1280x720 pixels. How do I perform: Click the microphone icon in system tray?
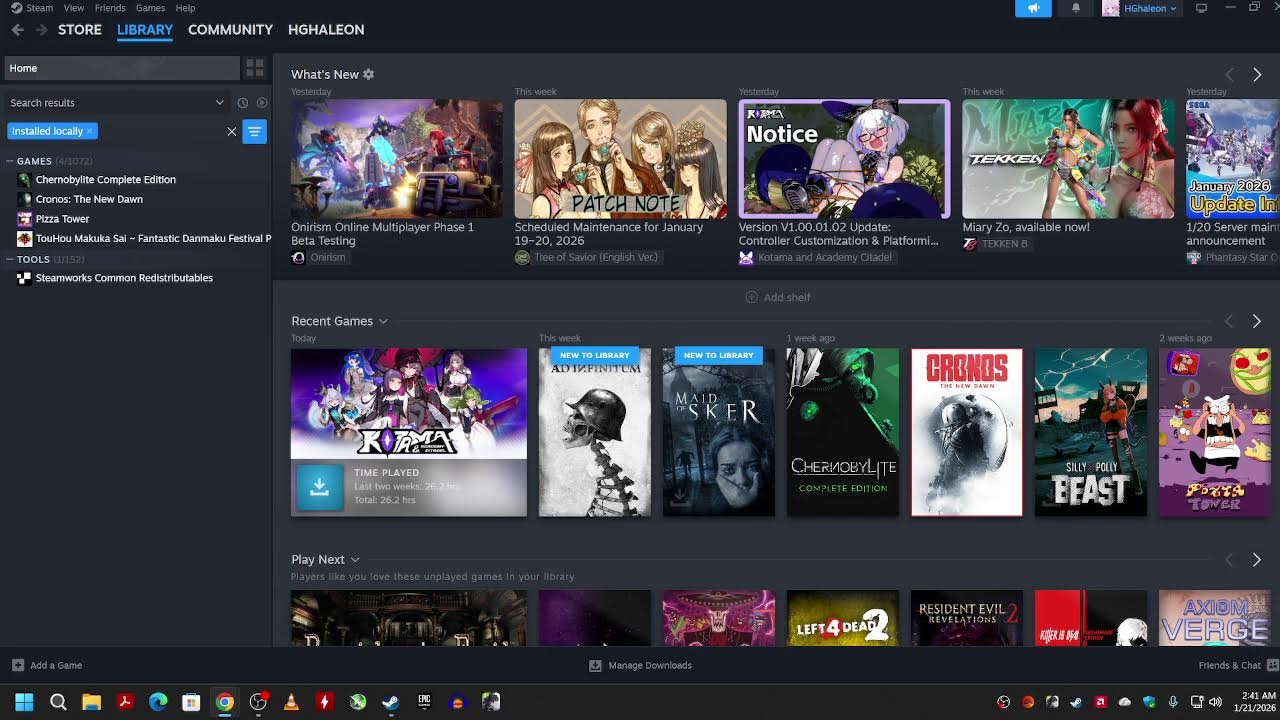pos(1173,702)
